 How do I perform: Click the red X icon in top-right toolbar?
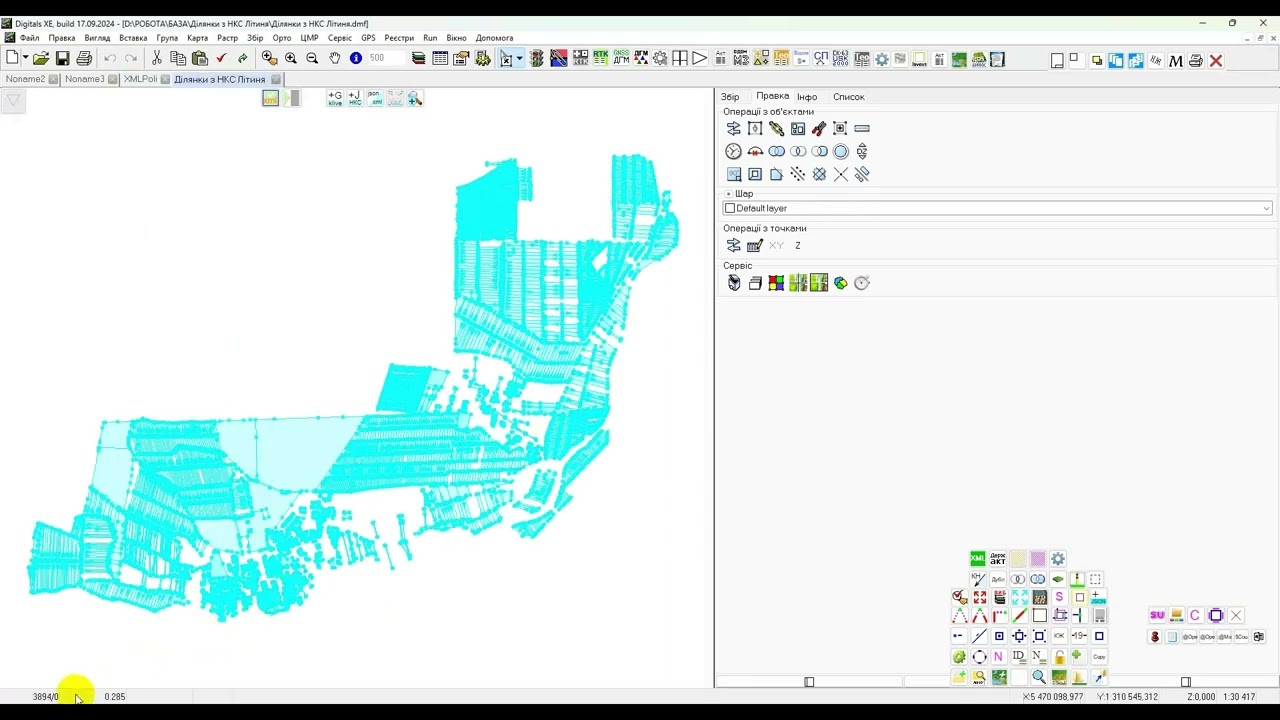coord(1216,61)
